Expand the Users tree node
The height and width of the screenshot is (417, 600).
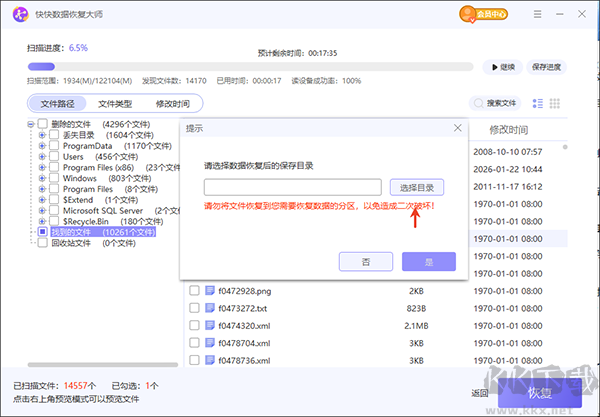point(42,156)
